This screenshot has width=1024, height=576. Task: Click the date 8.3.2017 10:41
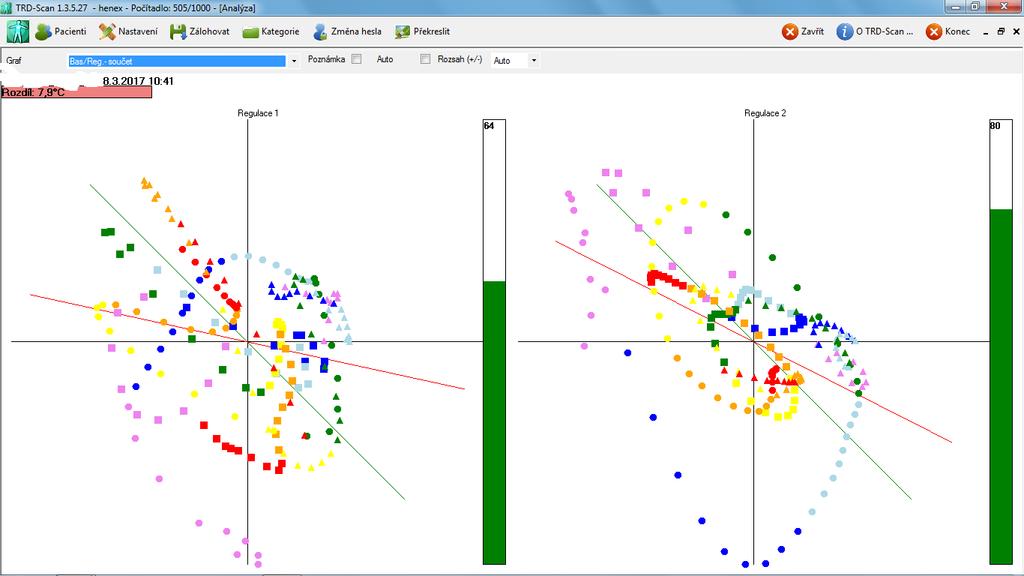click(138, 82)
